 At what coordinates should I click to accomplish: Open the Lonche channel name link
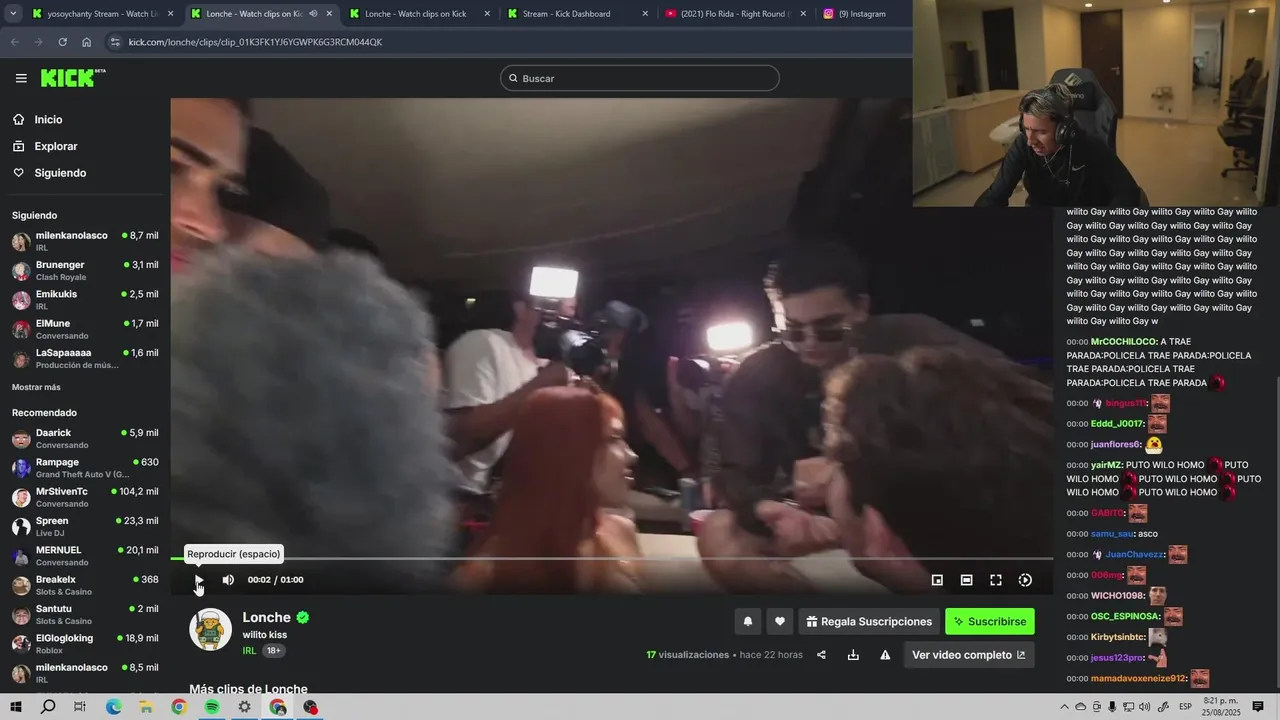(x=266, y=617)
